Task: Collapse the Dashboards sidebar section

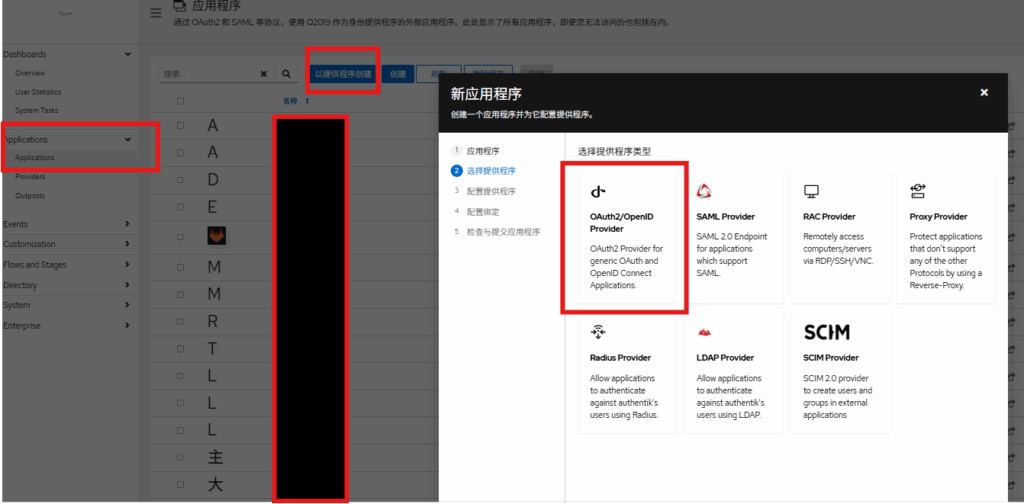Action: pyautogui.click(x=127, y=54)
